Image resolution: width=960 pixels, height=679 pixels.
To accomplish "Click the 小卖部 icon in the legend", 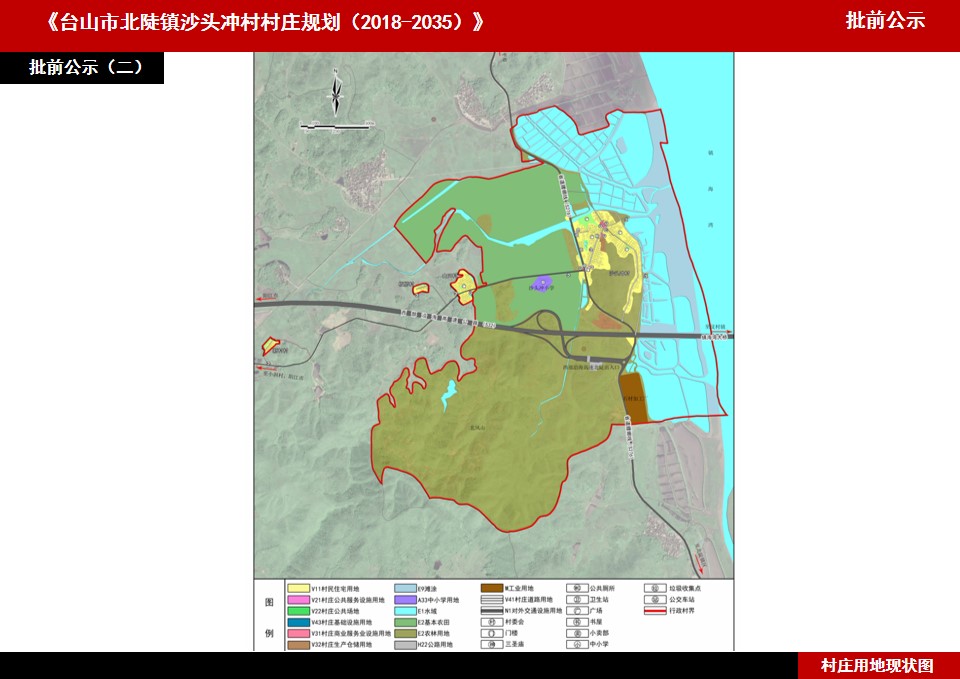I will tap(576, 633).
